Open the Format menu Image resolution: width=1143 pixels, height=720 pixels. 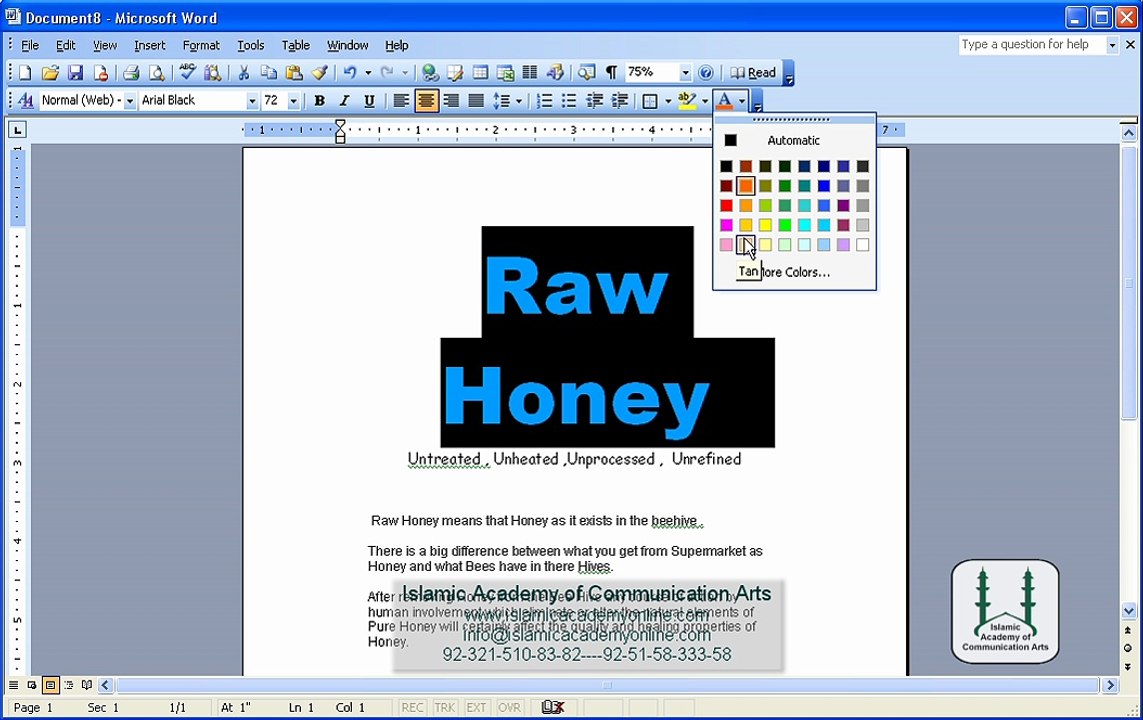coord(201,45)
